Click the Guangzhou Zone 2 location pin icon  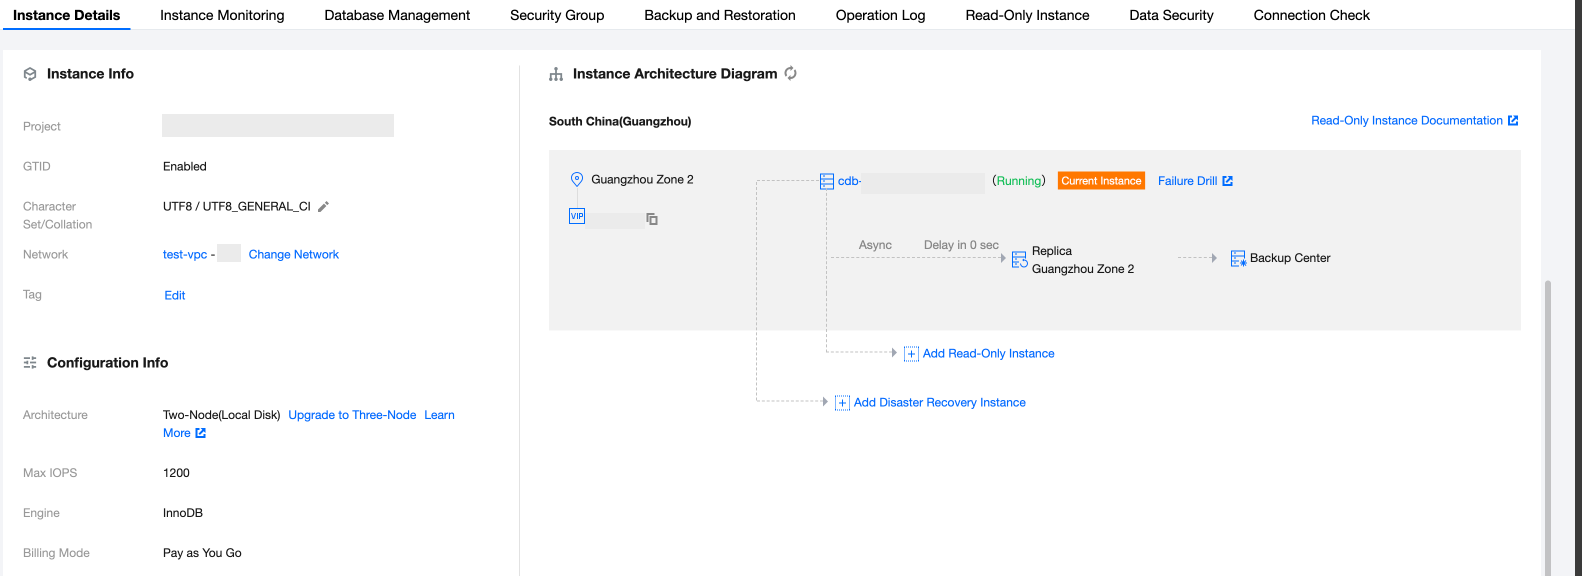point(577,180)
